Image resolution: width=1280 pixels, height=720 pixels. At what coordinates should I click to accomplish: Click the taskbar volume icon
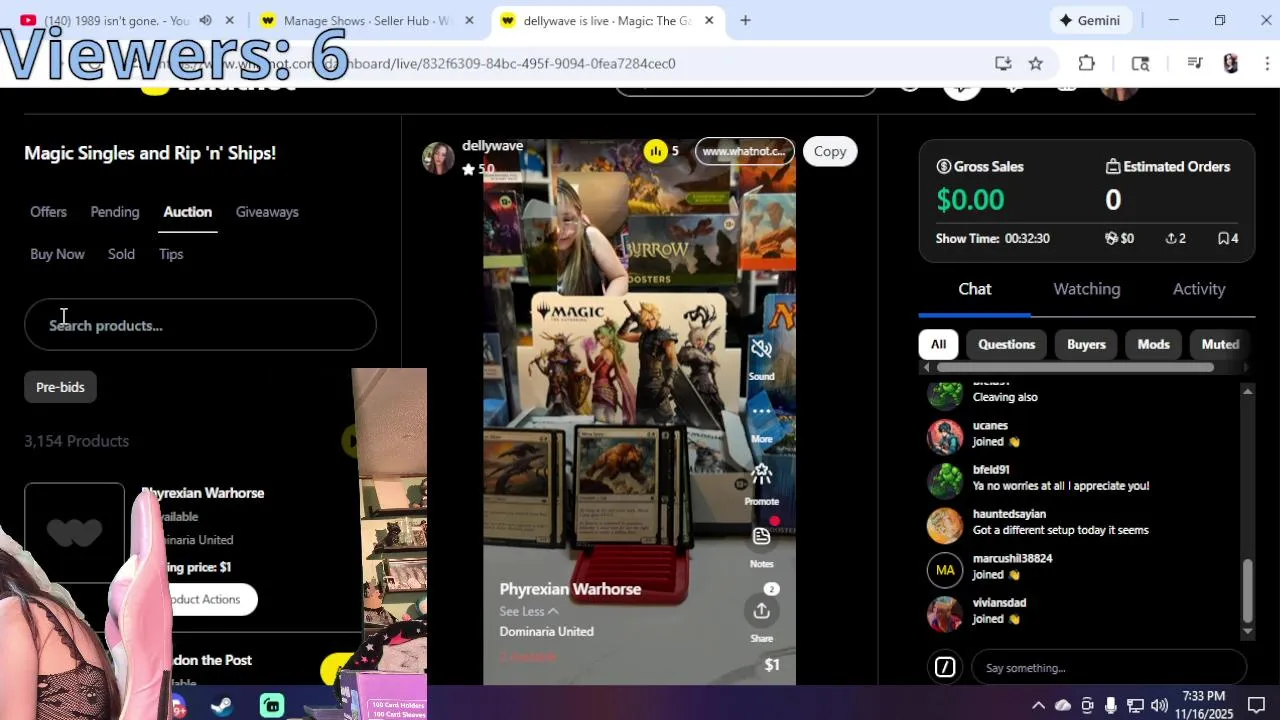point(1159,705)
